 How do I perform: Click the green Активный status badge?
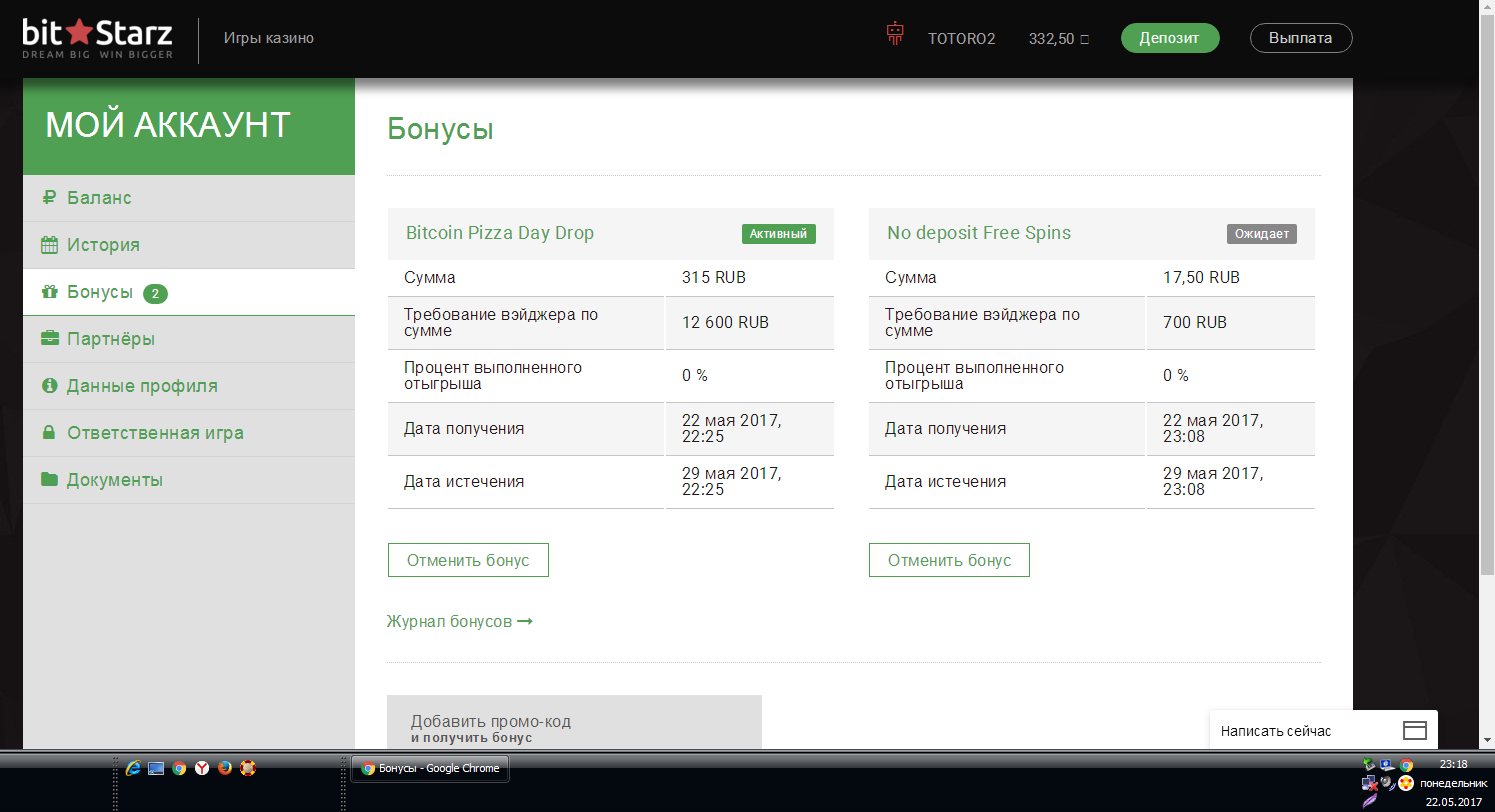pyautogui.click(x=779, y=234)
